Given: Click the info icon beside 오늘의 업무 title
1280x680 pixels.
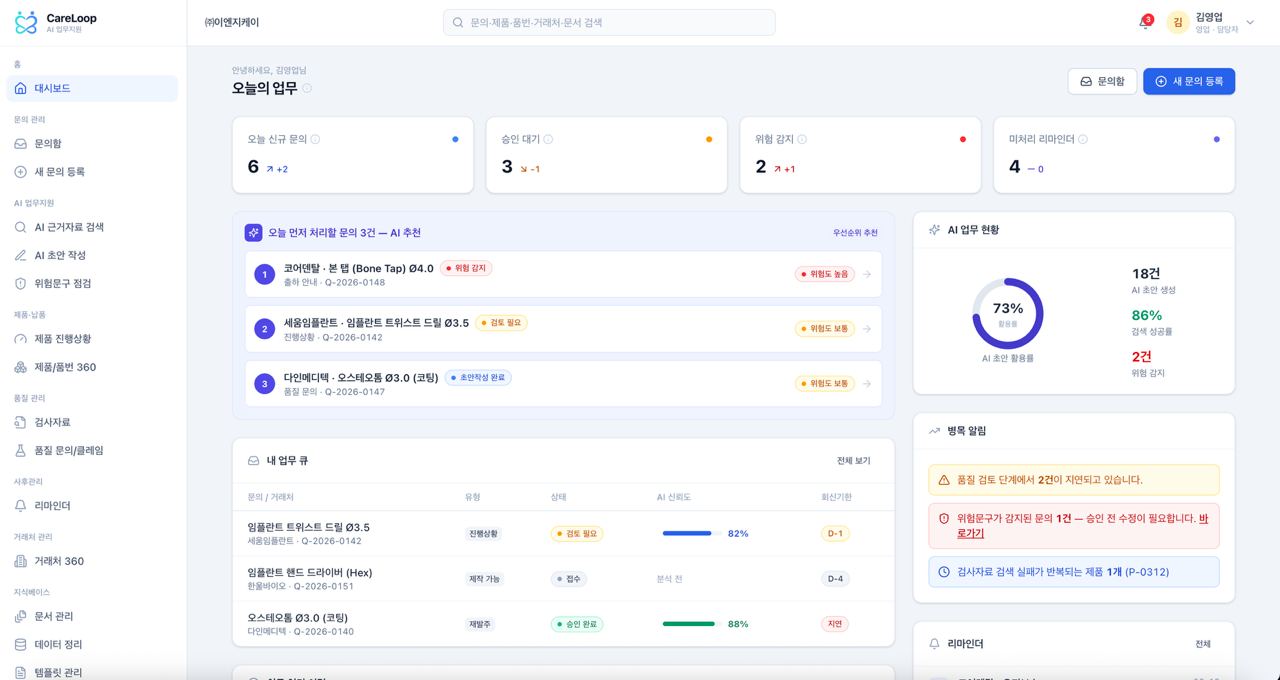Looking at the screenshot, I should point(307,88).
